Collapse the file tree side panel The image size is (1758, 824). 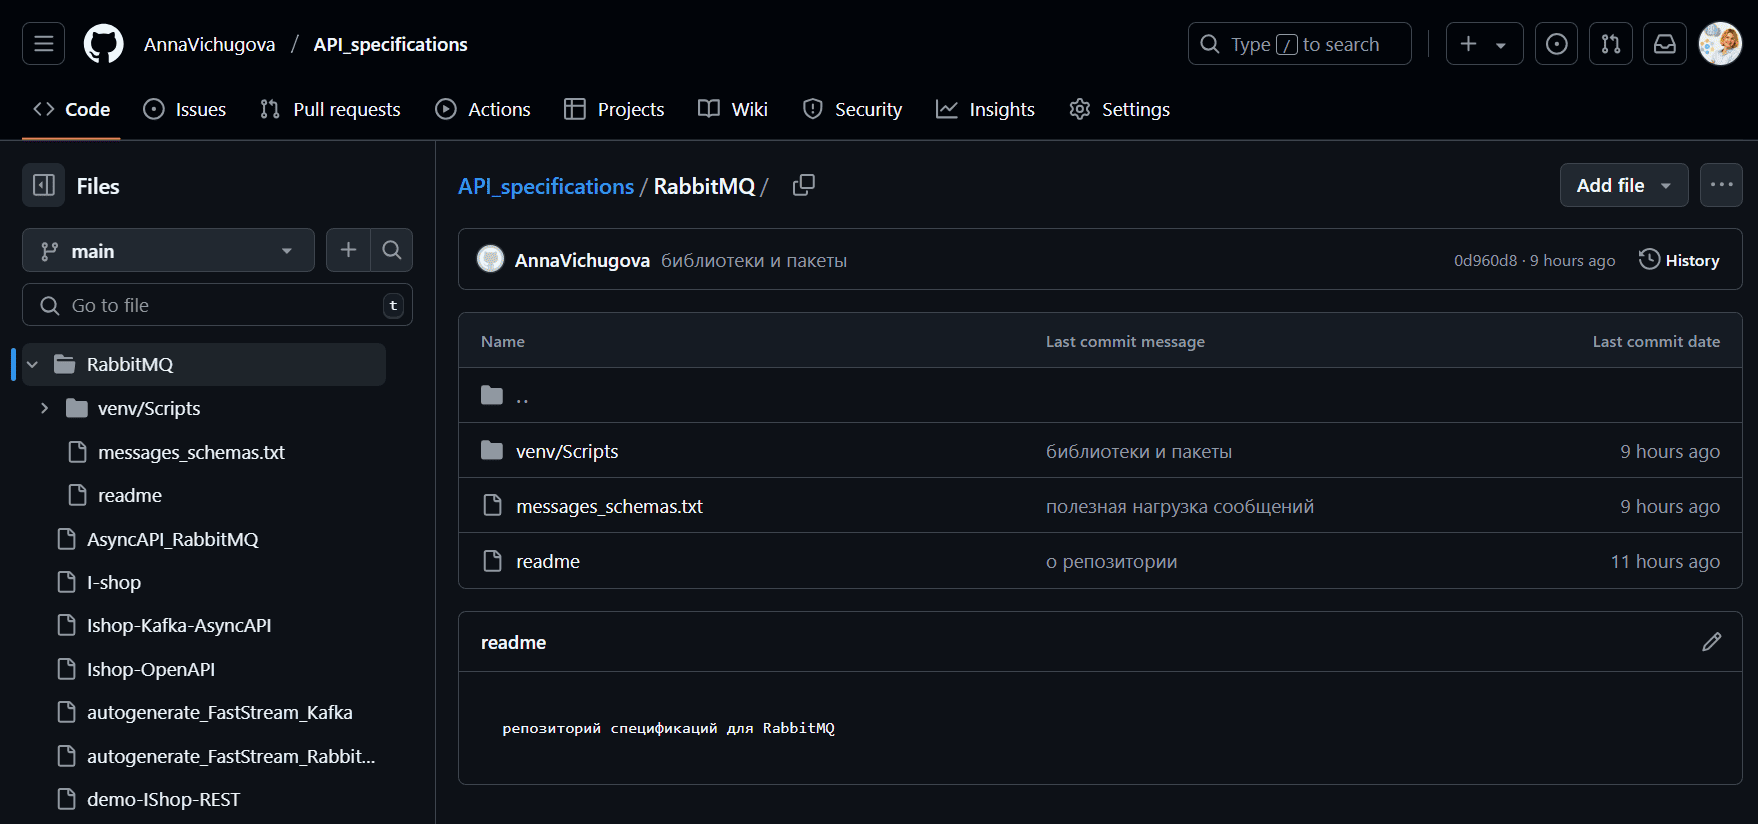click(x=44, y=185)
